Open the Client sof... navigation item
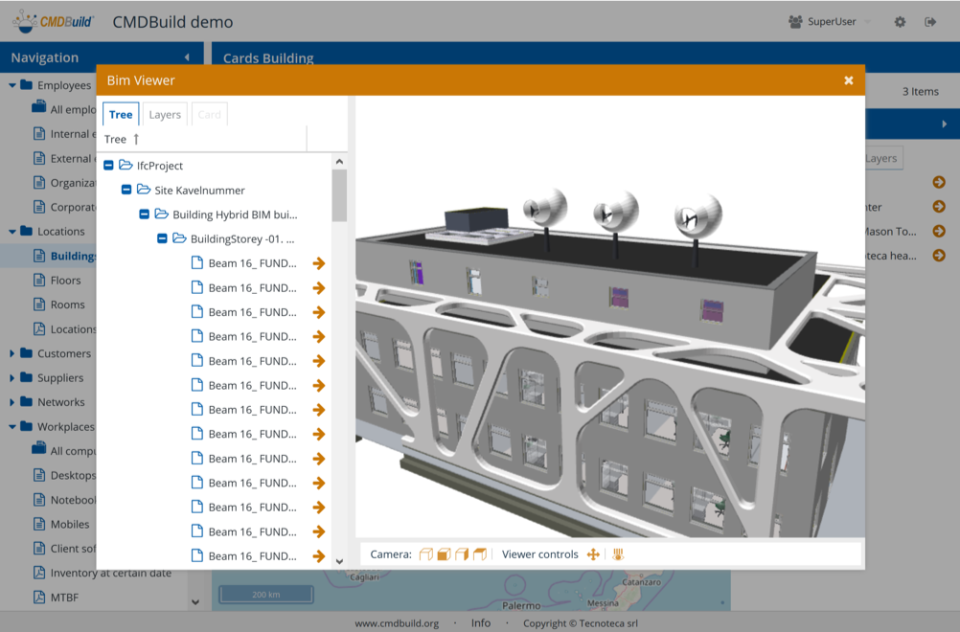 (73, 548)
